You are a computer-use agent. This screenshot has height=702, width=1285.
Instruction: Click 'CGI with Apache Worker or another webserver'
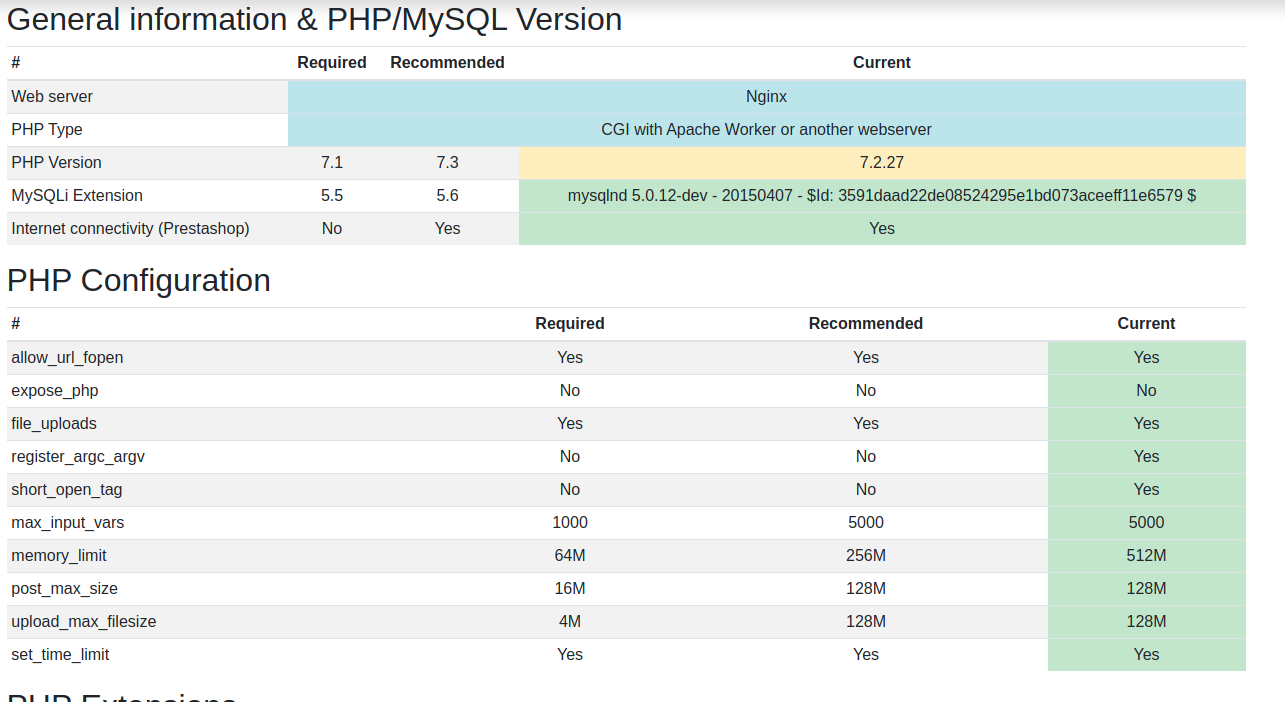click(x=767, y=130)
